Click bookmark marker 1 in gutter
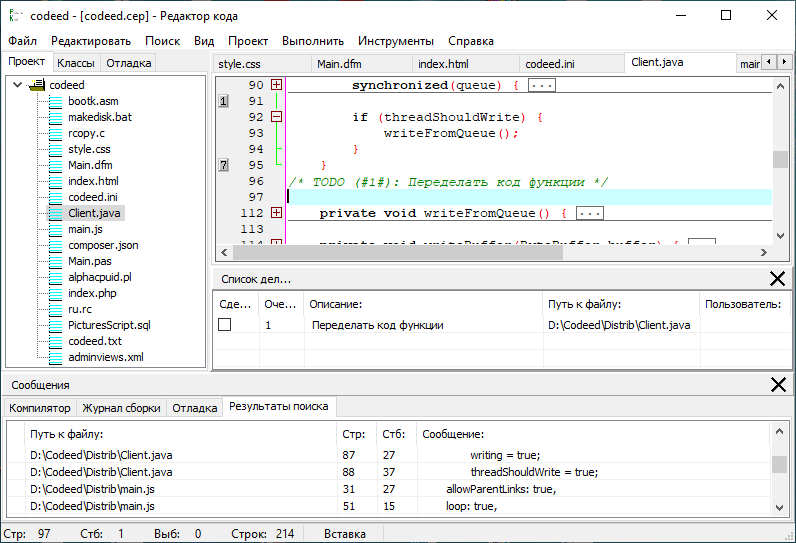The height and width of the screenshot is (543, 796). 223,101
